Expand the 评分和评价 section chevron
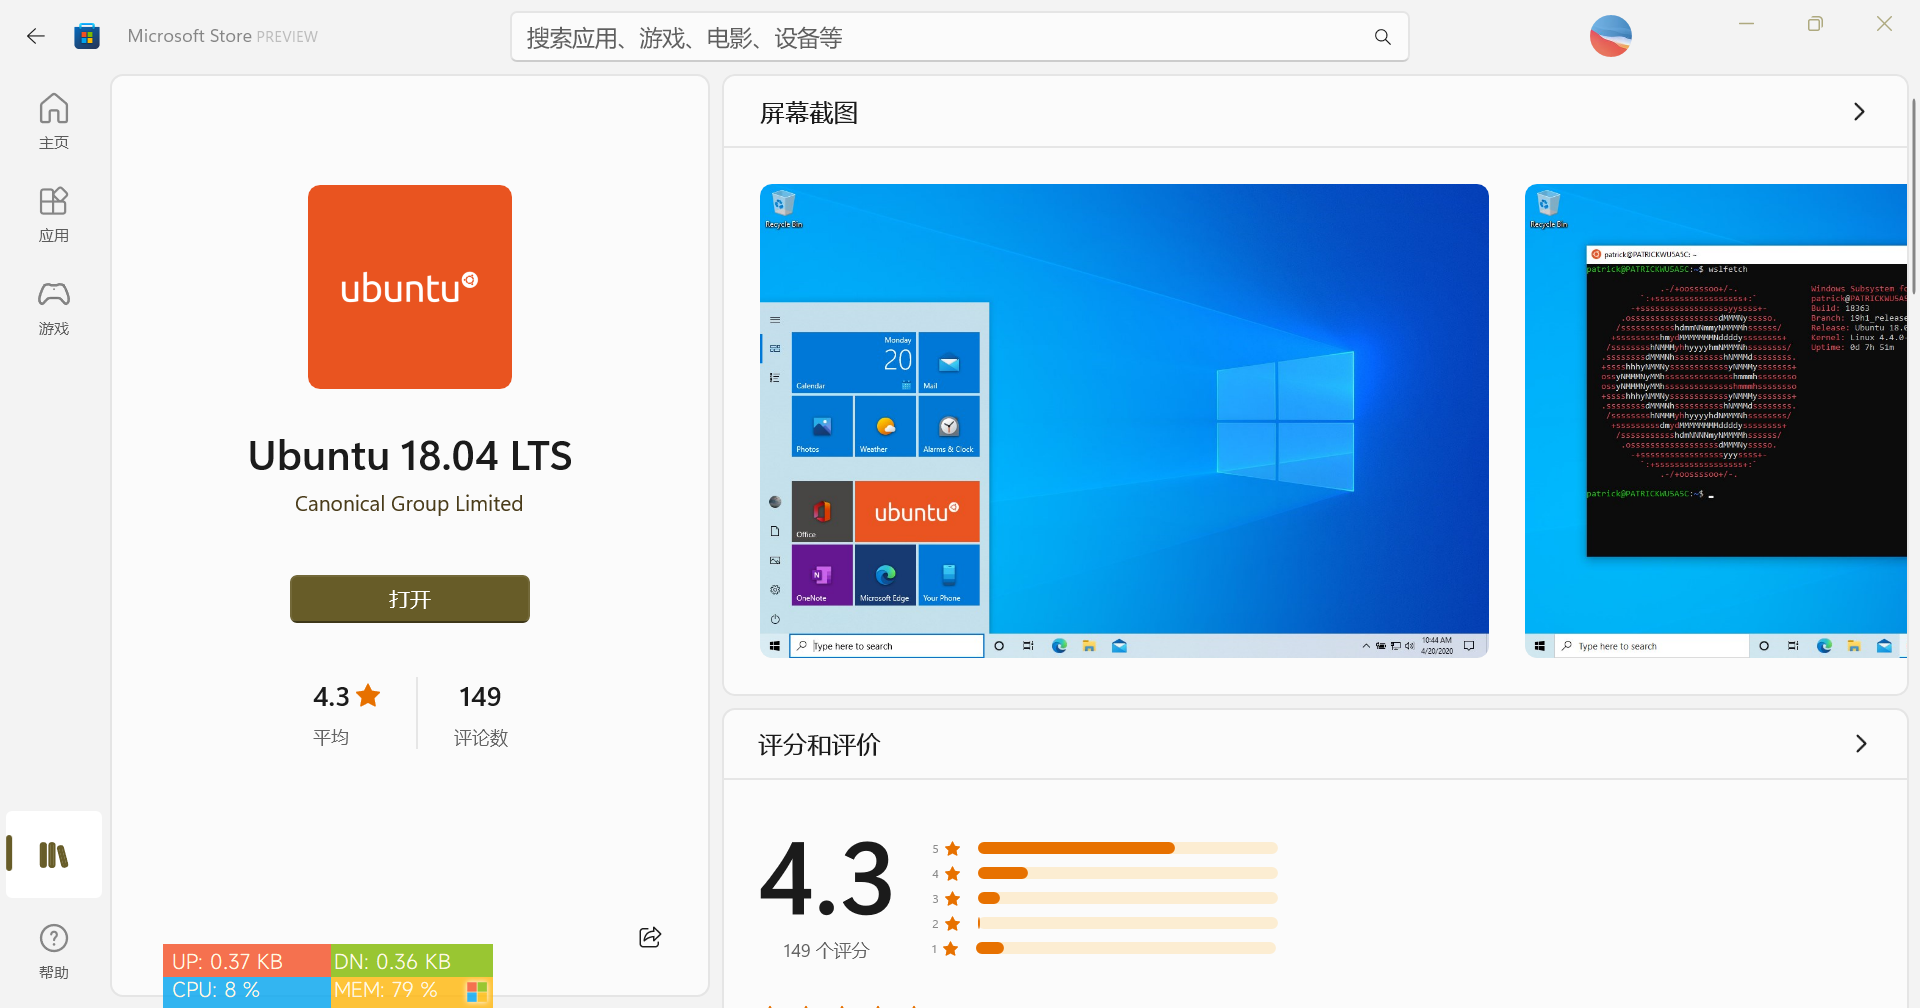The height and width of the screenshot is (1008, 1920). click(x=1861, y=744)
